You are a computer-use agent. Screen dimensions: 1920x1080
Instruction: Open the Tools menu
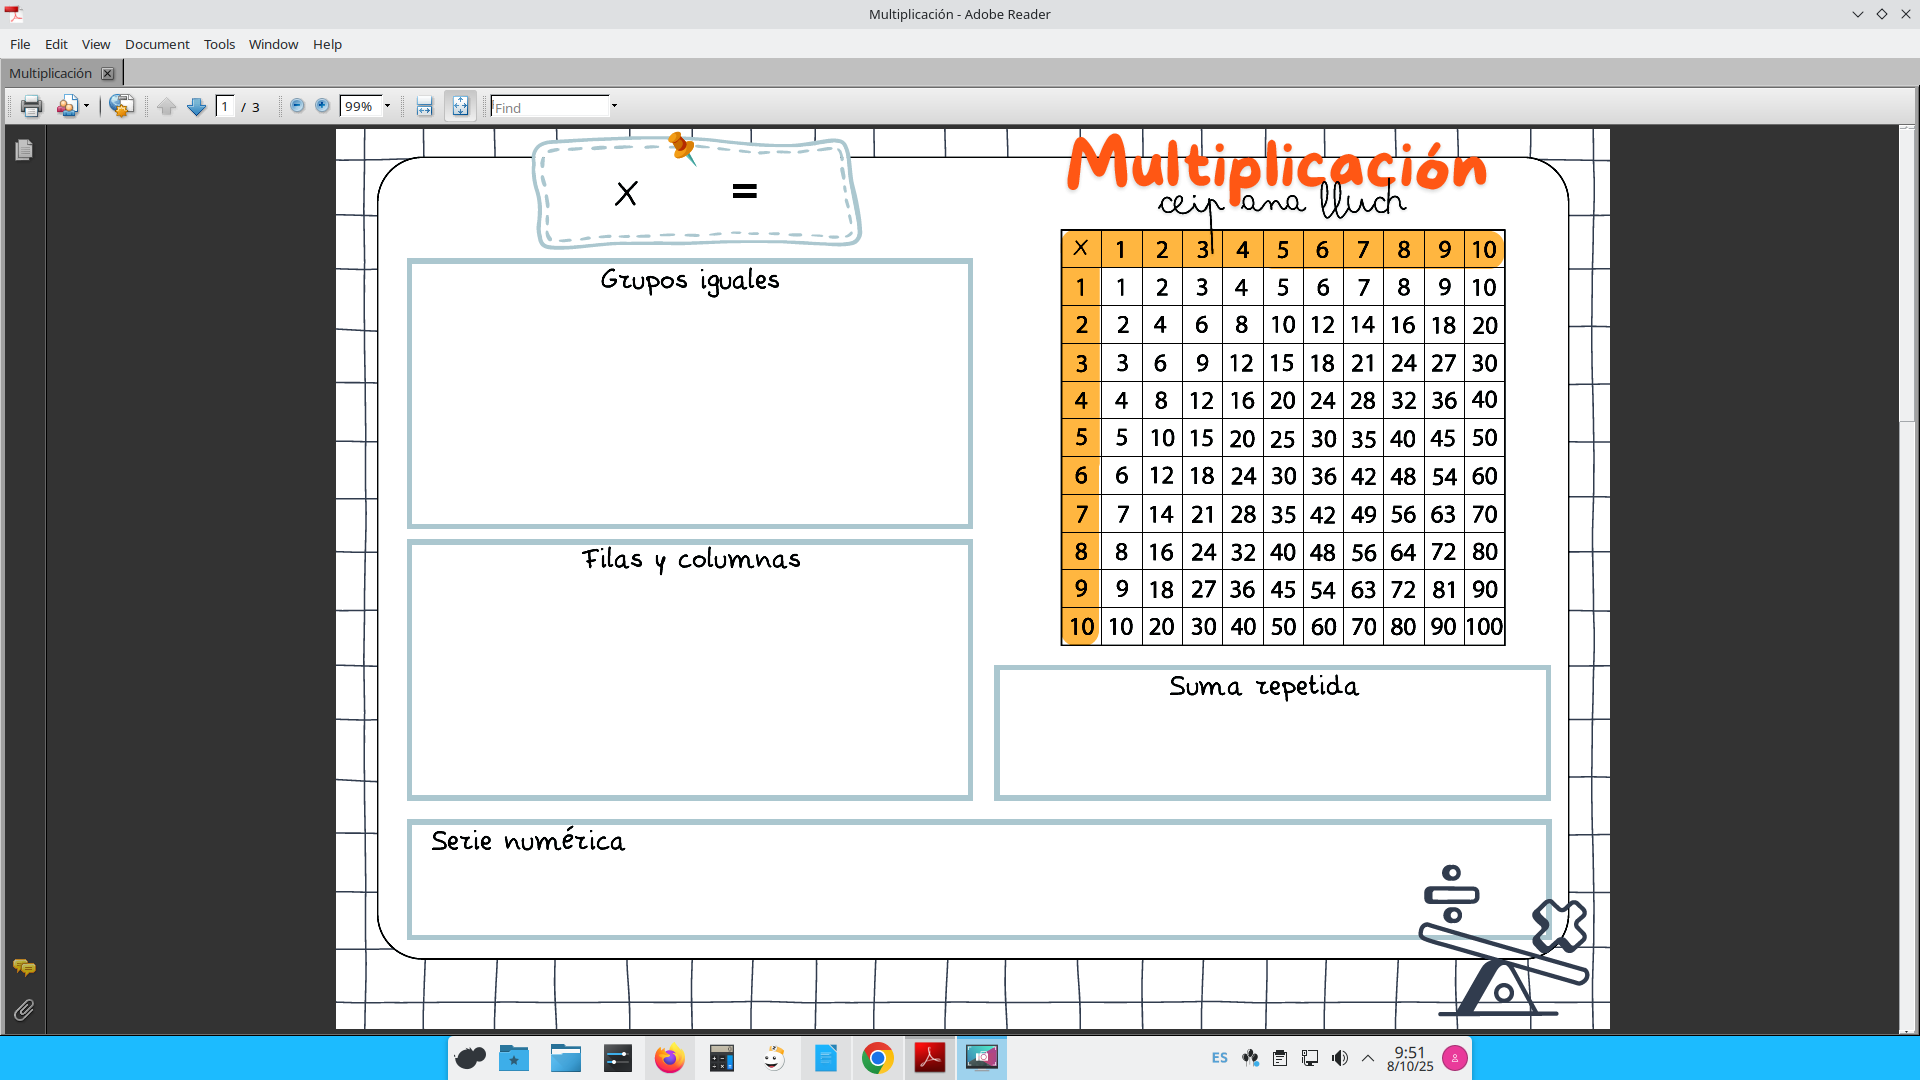click(x=219, y=44)
